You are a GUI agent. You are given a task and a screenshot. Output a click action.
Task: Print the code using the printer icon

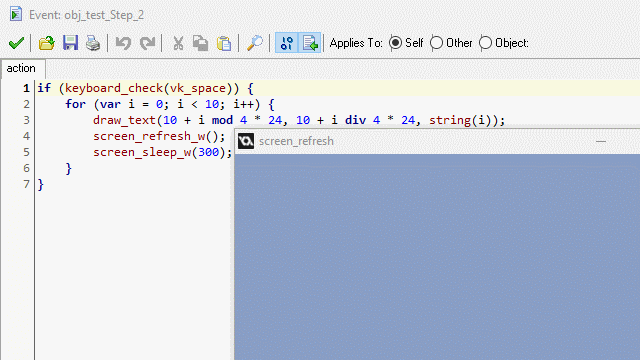pyautogui.click(x=93, y=43)
